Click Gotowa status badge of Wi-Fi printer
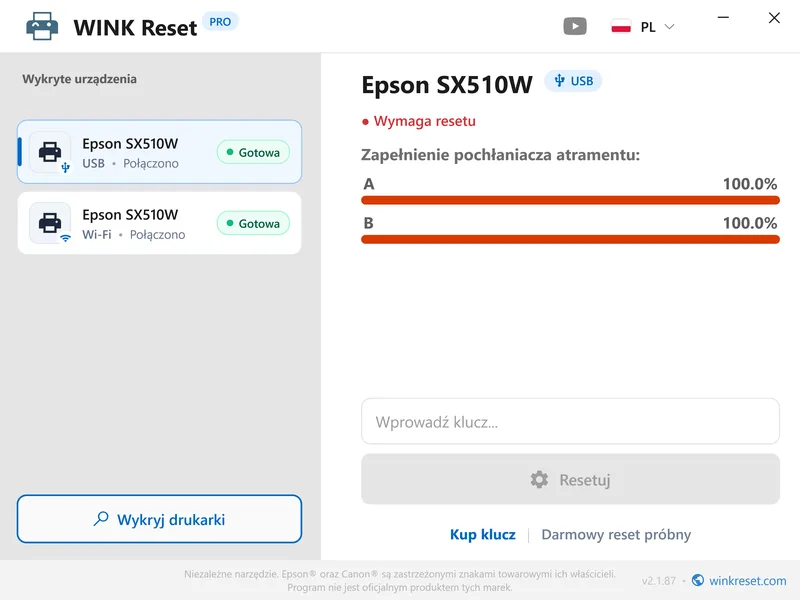This screenshot has width=800, height=600. 253,223
